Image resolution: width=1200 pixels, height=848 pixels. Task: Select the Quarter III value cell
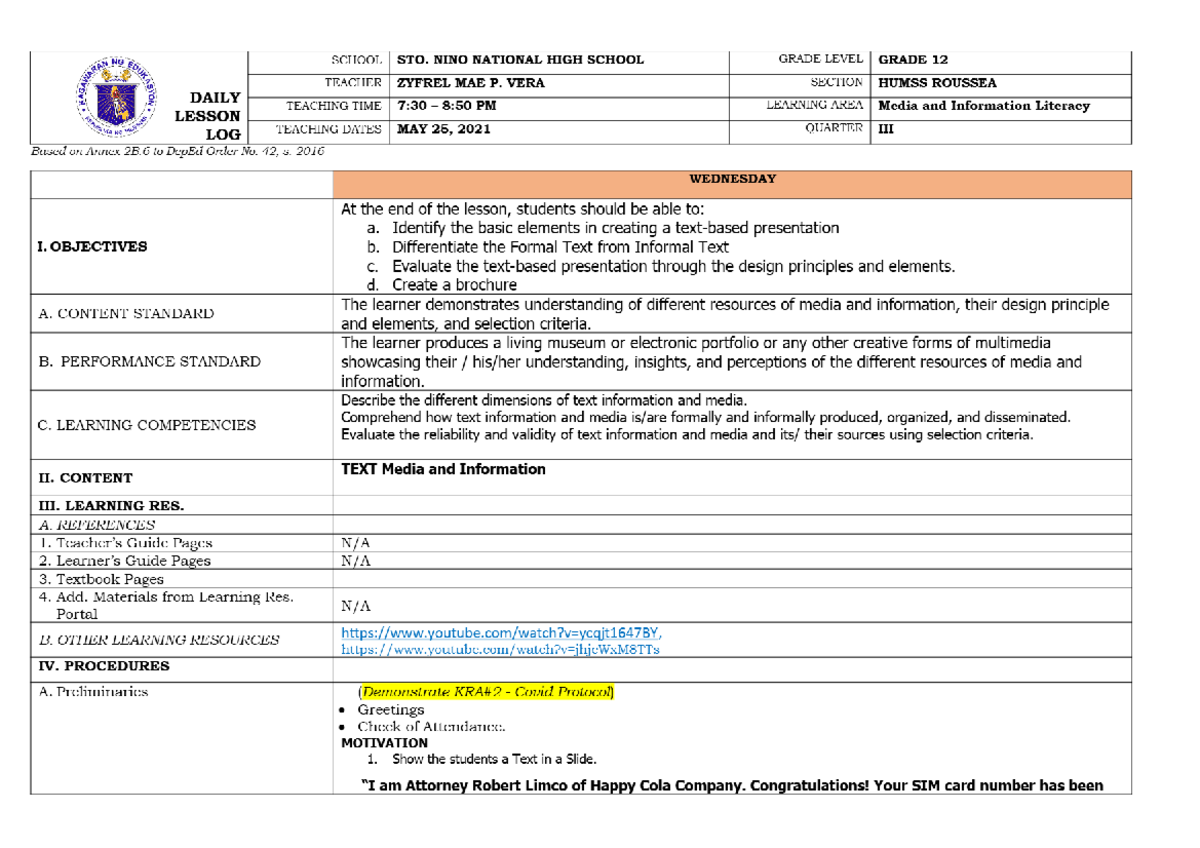tap(1001, 129)
